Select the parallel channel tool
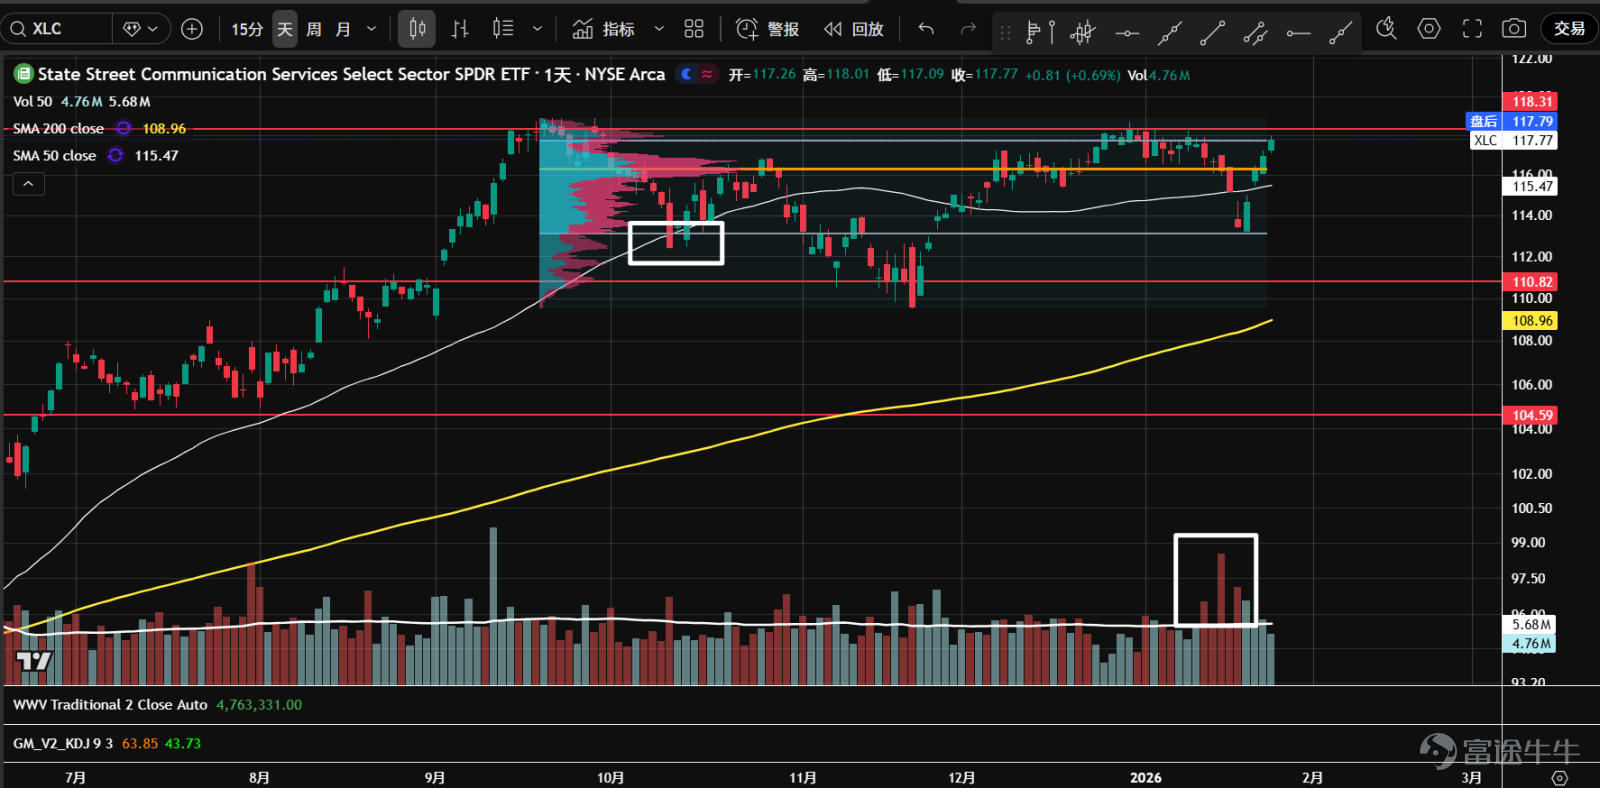Image resolution: width=1600 pixels, height=788 pixels. pos(1255,33)
